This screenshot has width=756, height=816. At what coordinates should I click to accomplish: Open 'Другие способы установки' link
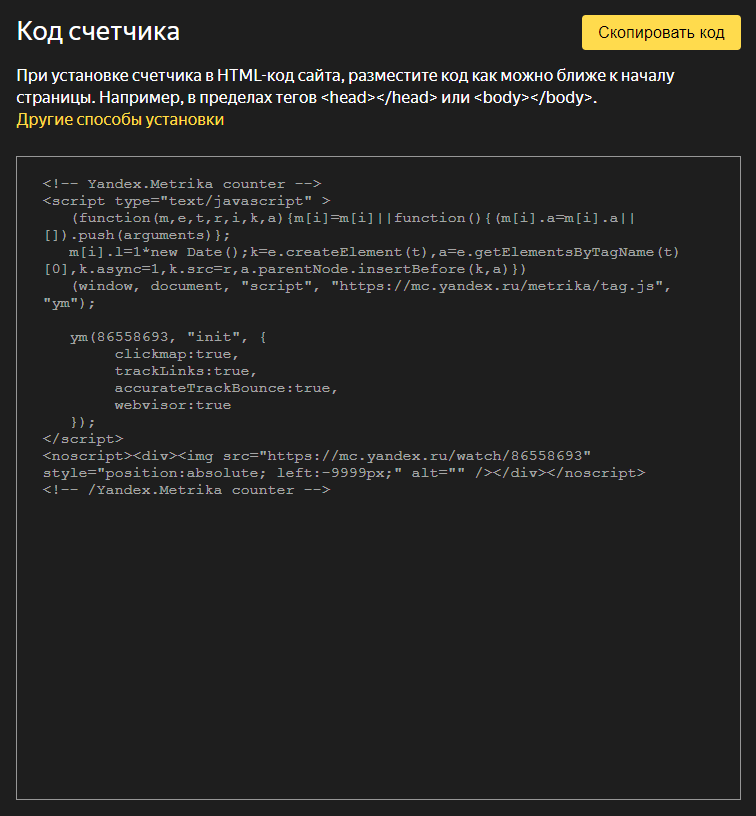[120, 119]
